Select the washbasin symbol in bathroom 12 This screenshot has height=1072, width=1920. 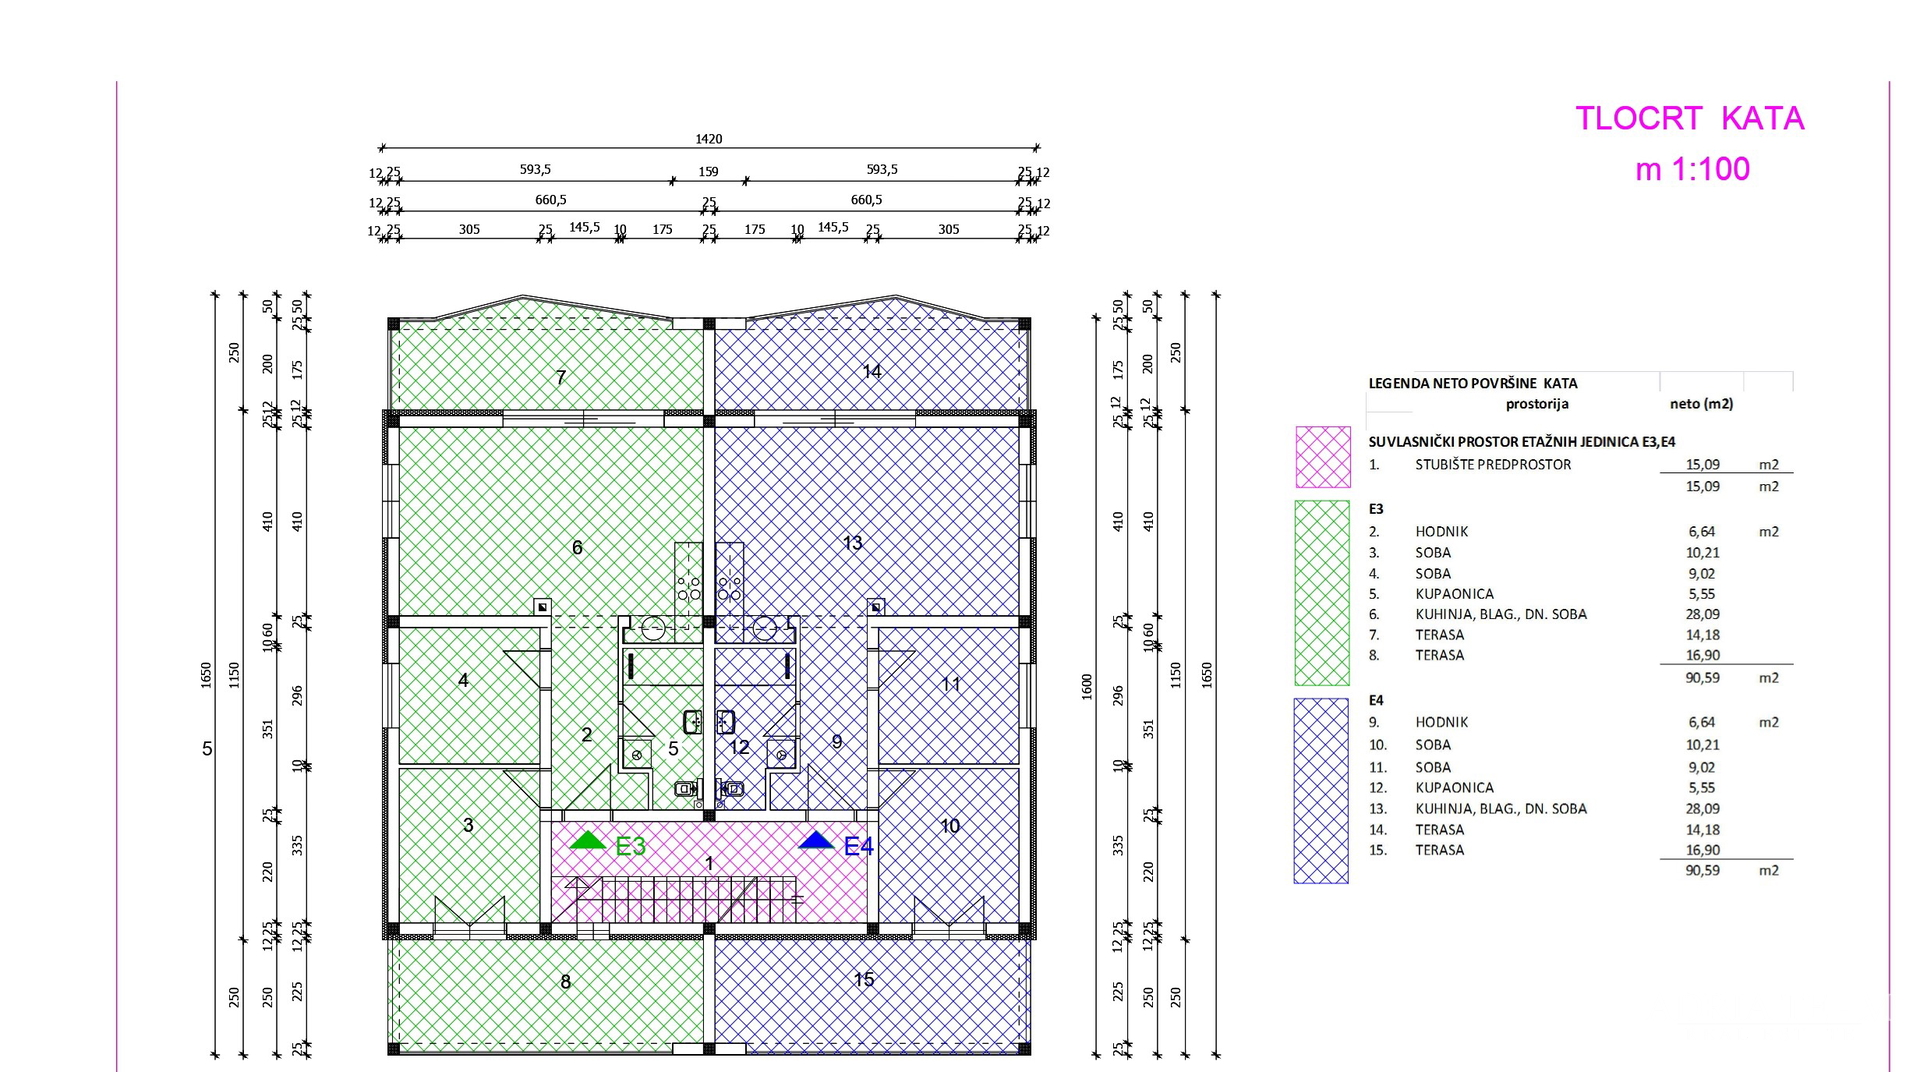click(726, 721)
